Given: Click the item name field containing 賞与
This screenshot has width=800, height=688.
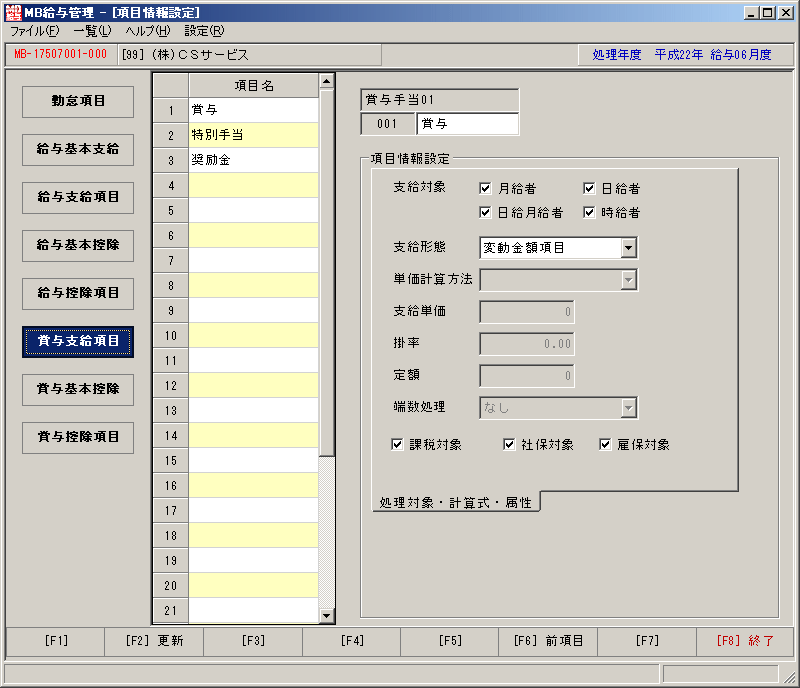Looking at the screenshot, I should point(468,124).
